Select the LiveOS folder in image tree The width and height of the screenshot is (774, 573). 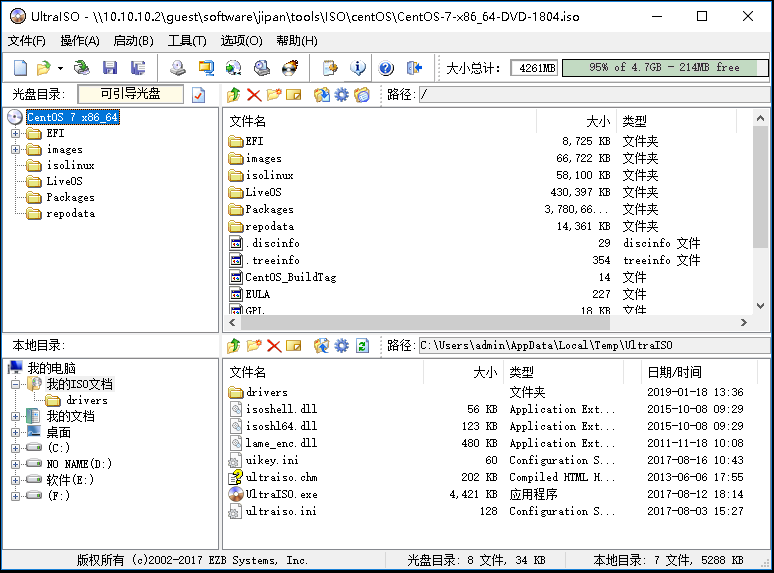[x=64, y=181]
